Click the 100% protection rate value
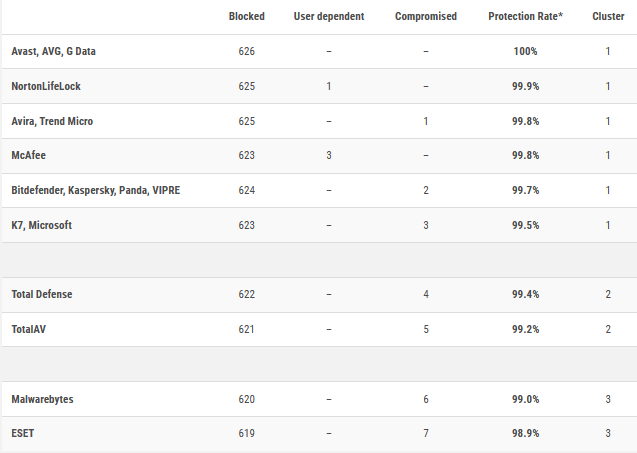 pyautogui.click(x=526, y=52)
